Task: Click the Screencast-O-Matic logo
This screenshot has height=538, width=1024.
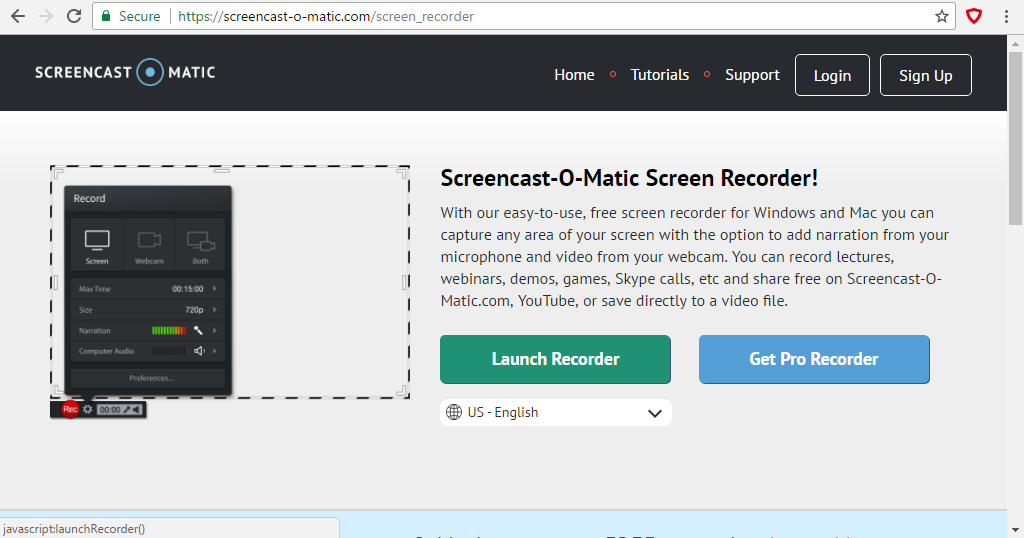Action: (125, 72)
